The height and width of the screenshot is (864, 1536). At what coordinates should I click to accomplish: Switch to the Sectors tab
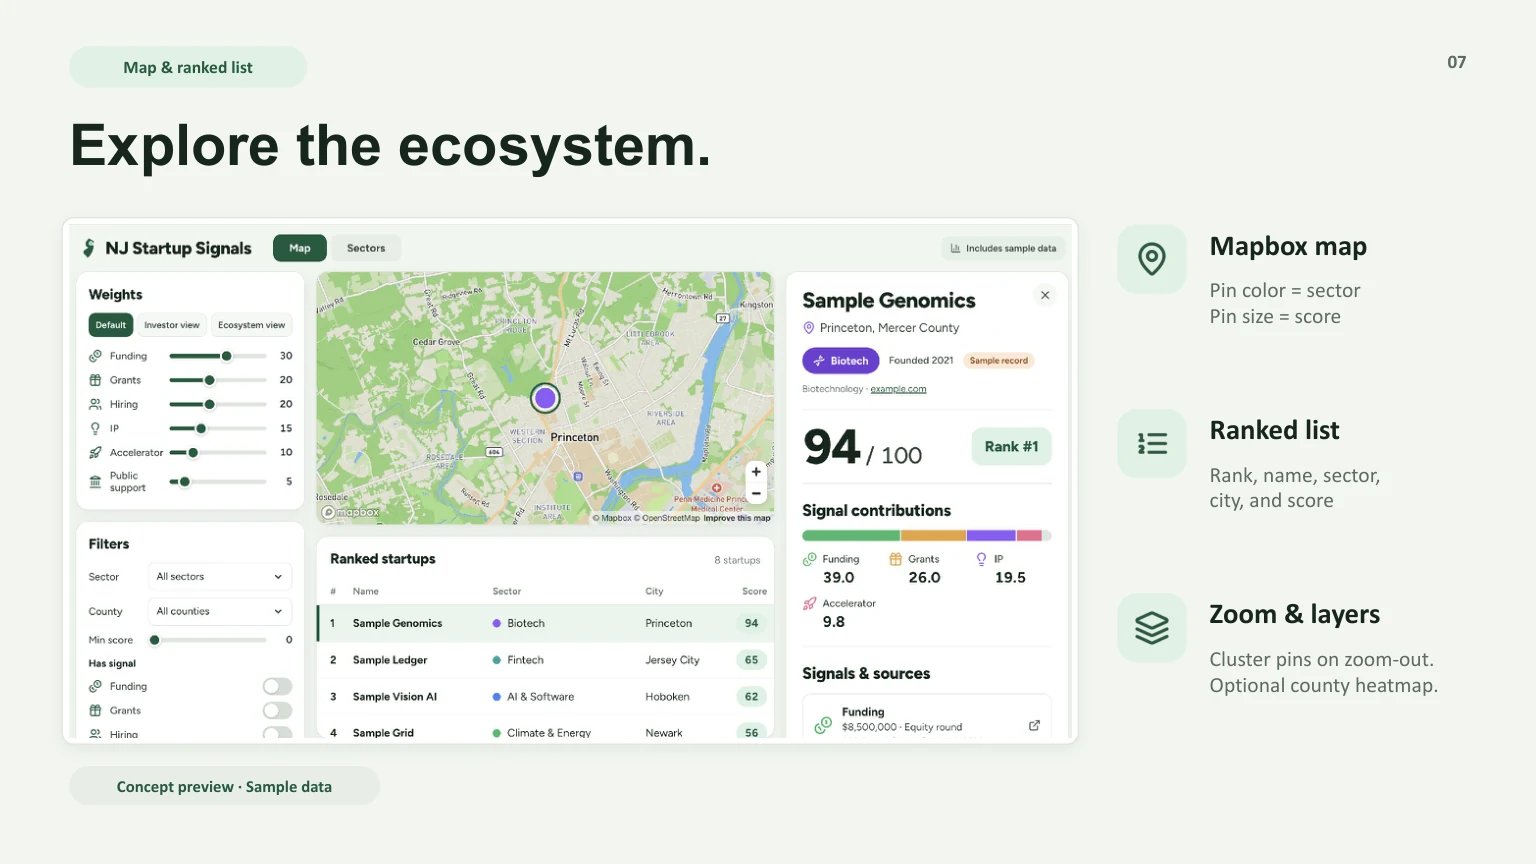tap(366, 248)
